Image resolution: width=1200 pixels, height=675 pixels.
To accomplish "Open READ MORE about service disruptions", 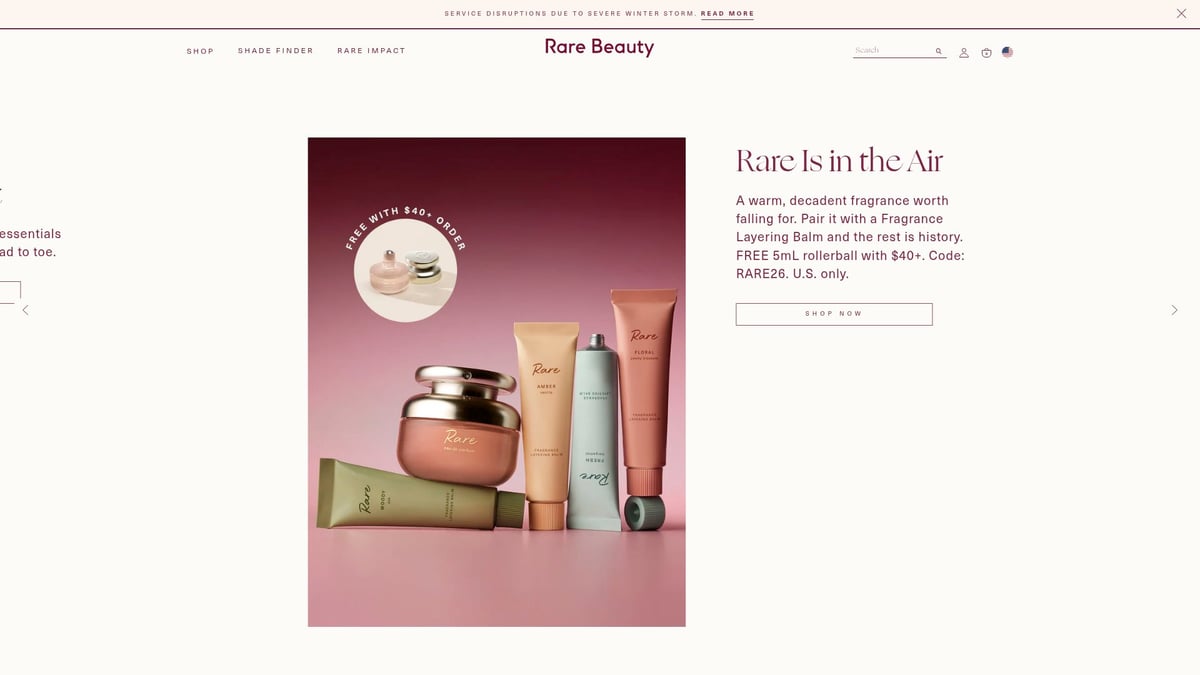I will click(726, 13).
